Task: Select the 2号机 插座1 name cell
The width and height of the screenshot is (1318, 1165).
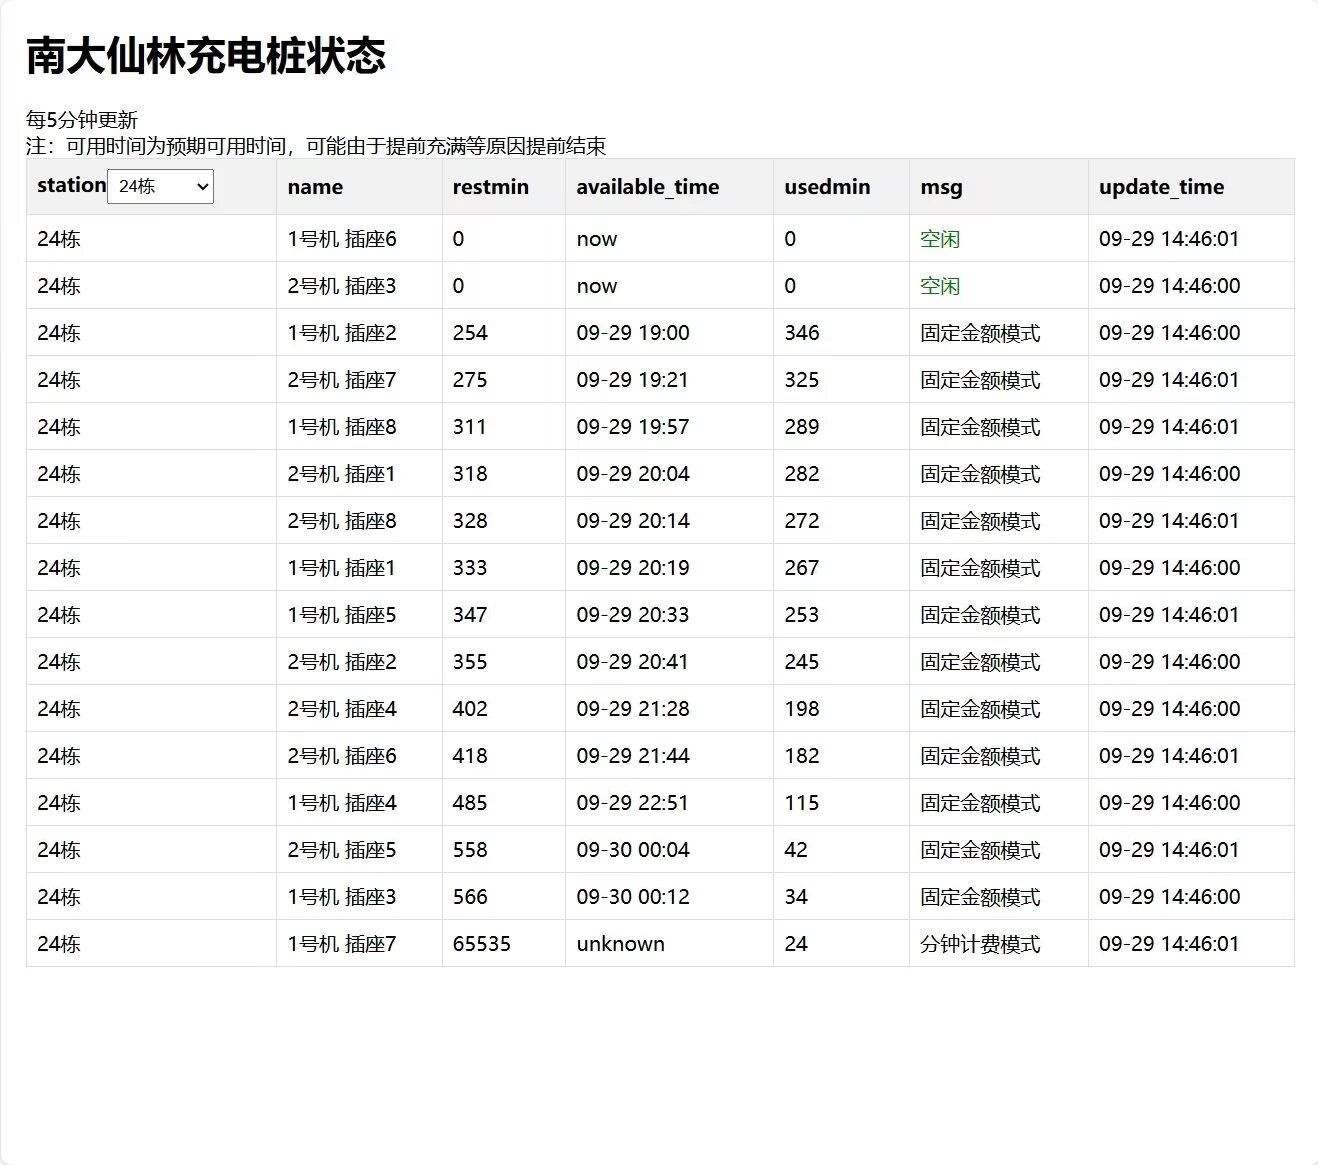Action: (x=342, y=474)
